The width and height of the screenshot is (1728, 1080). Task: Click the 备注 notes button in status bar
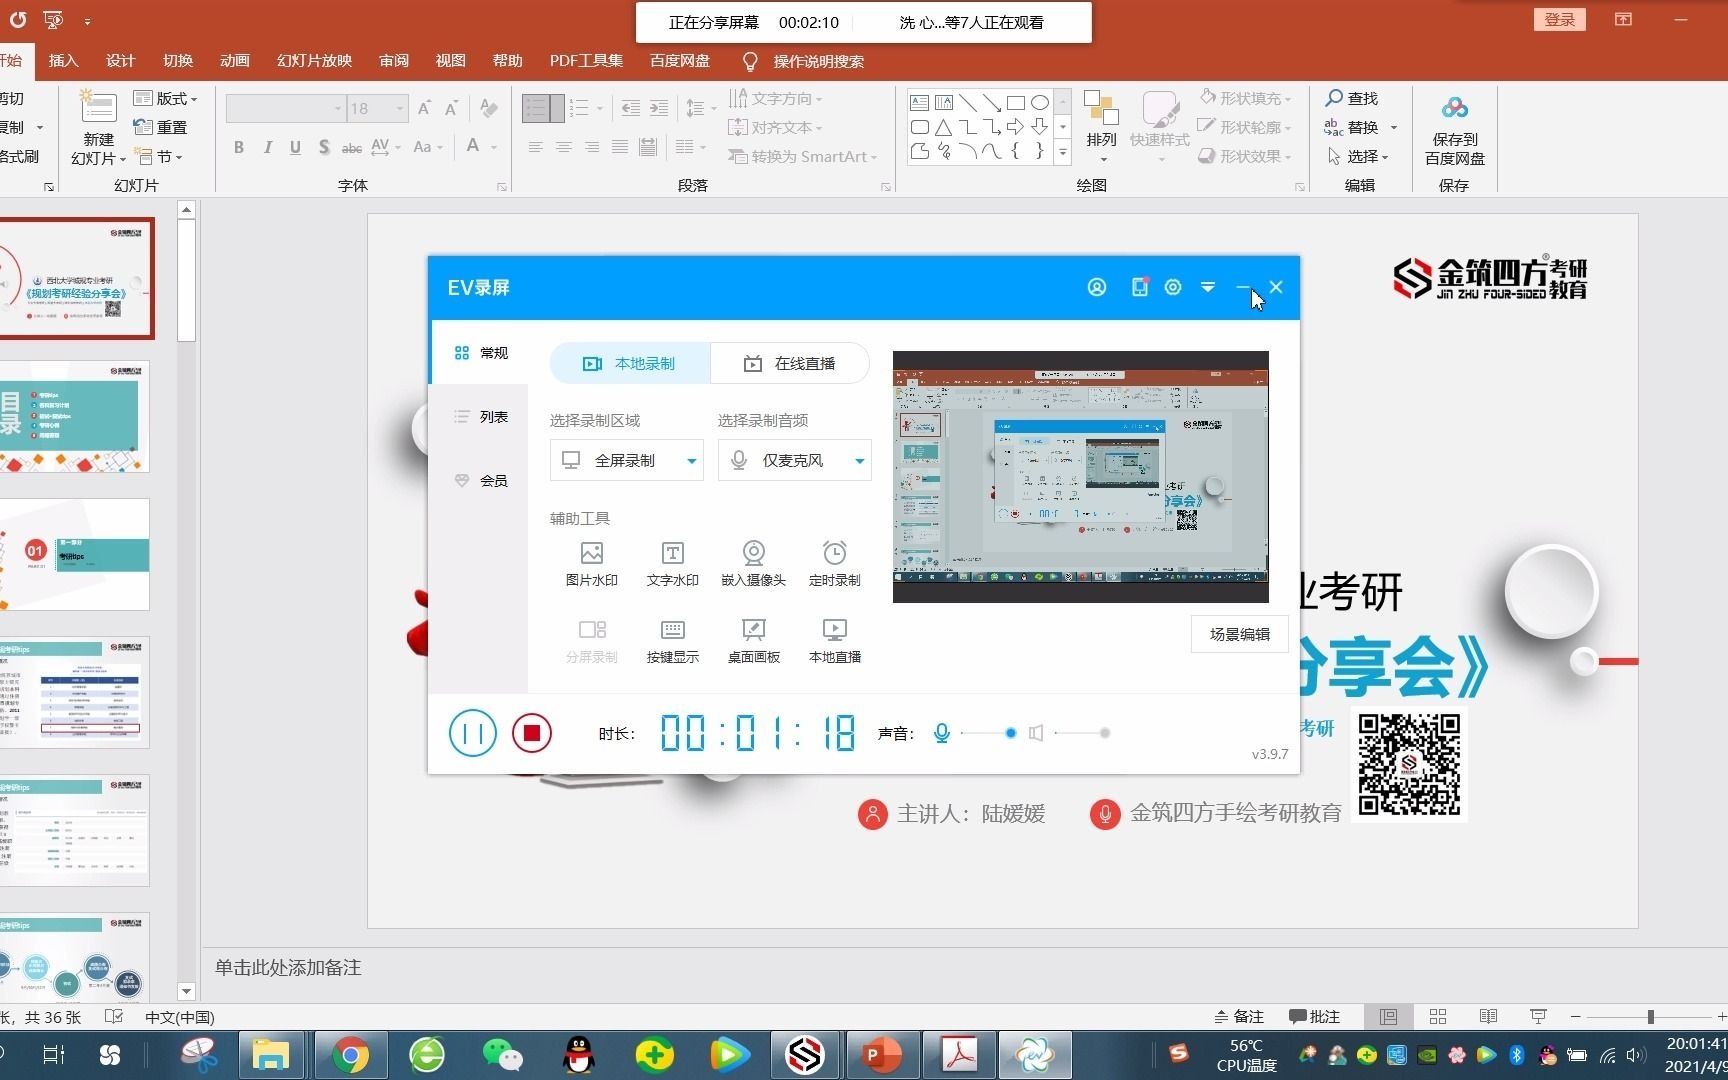point(1239,1016)
